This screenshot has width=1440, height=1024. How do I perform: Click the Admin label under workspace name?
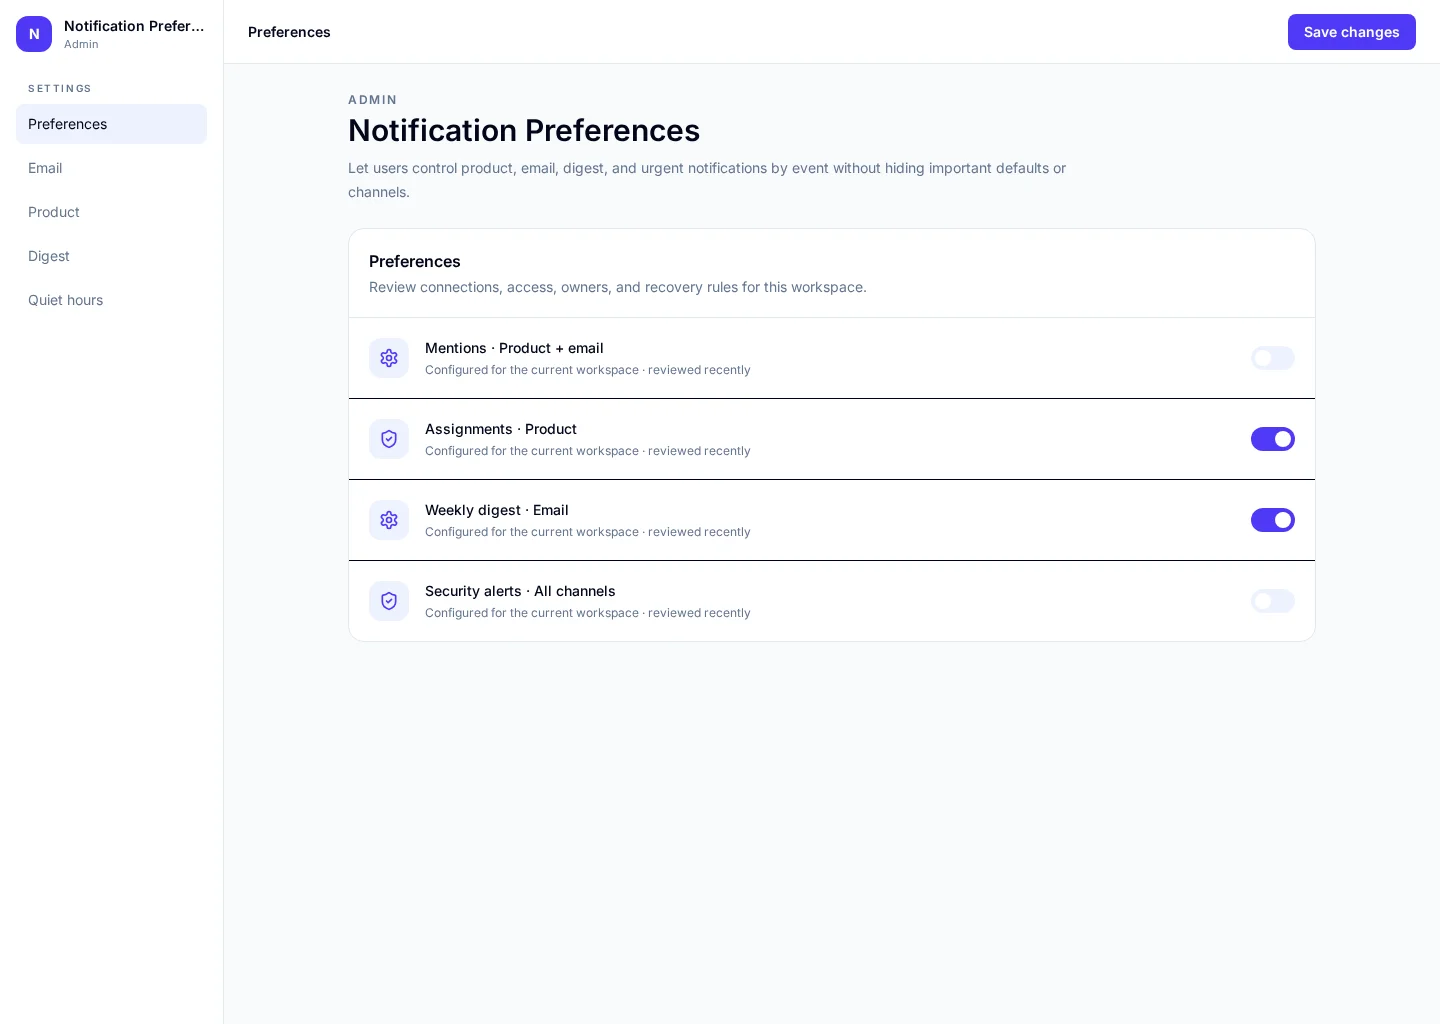pos(81,44)
